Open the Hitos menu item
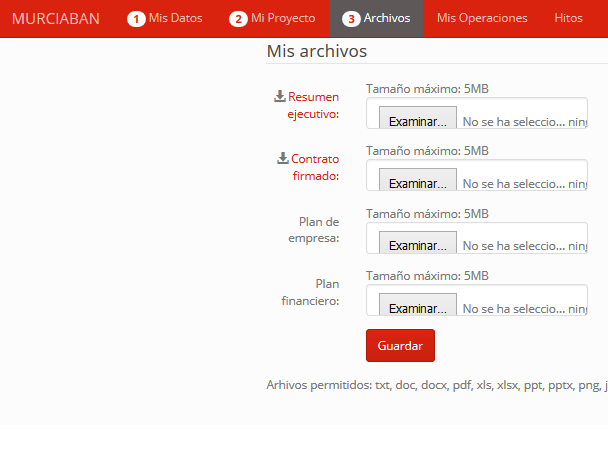The height and width of the screenshot is (468, 608). click(568, 18)
